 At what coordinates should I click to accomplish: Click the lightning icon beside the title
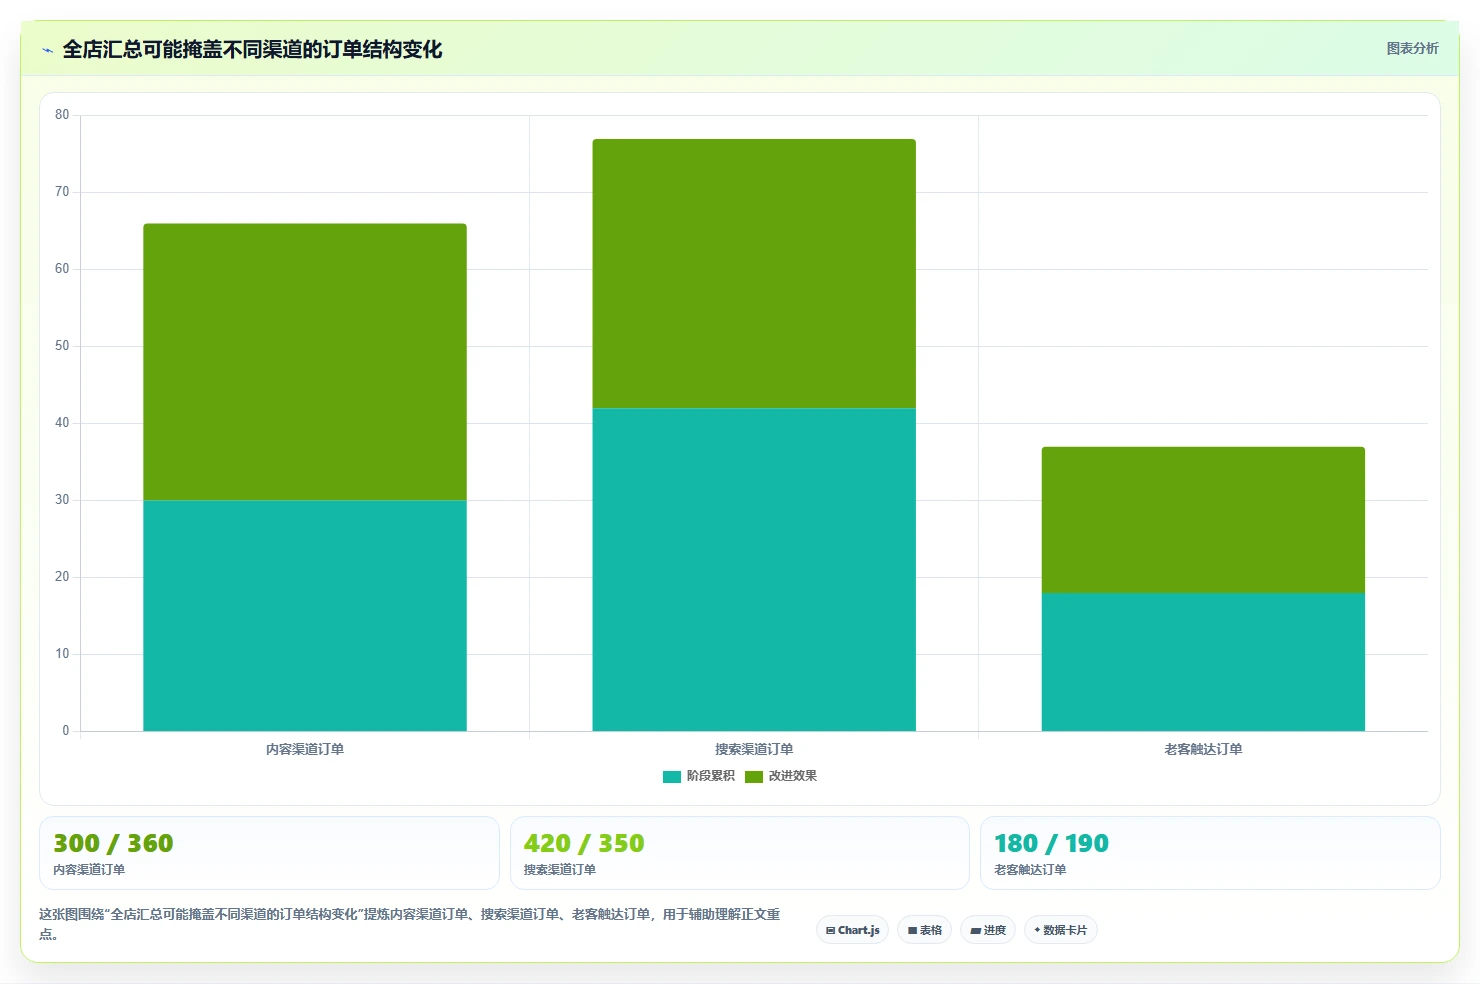[47, 50]
